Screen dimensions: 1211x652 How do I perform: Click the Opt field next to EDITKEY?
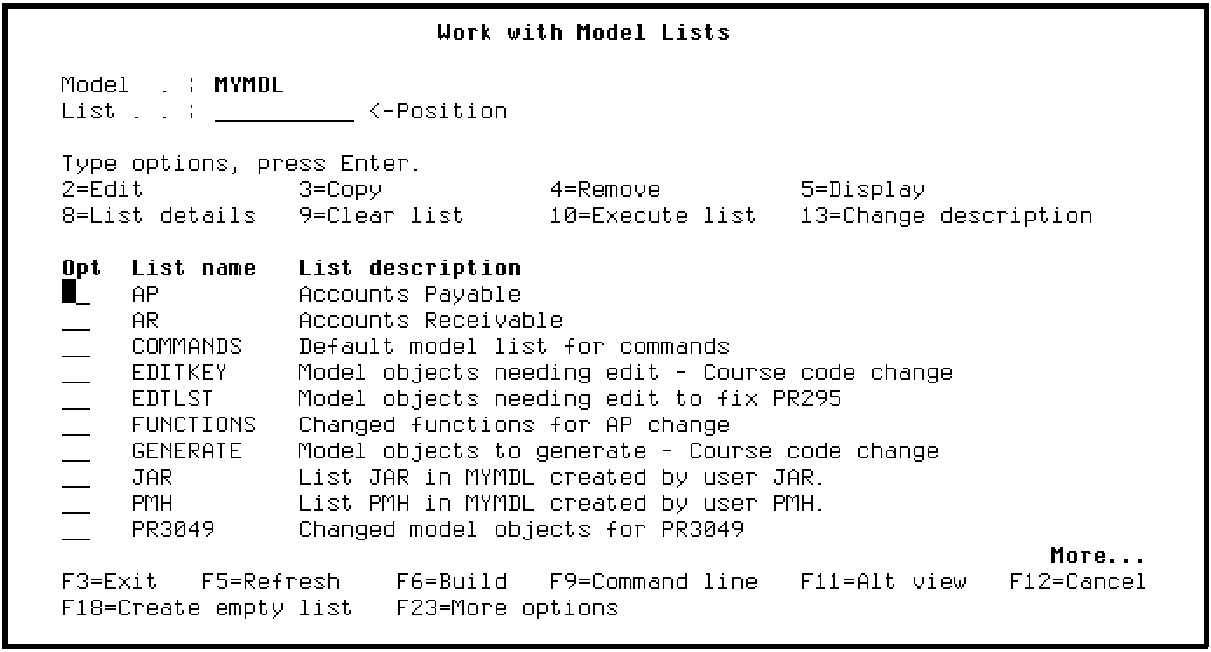tap(75, 373)
